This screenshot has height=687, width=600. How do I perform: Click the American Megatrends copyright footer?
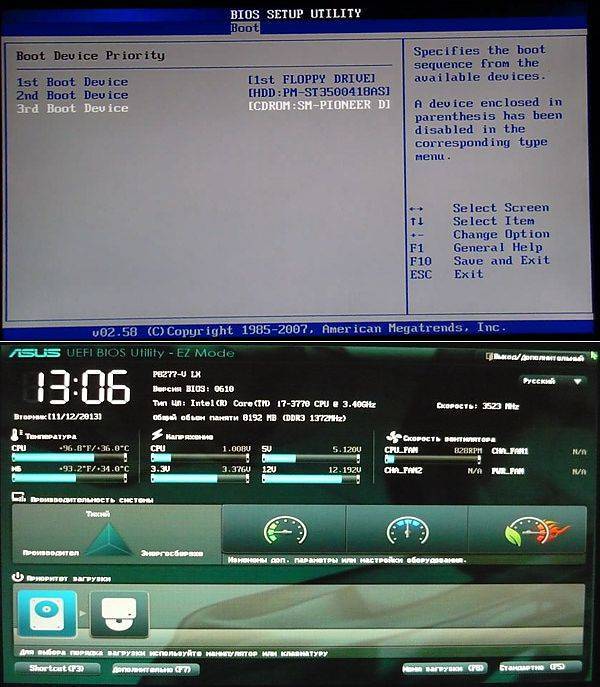[299, 329]
